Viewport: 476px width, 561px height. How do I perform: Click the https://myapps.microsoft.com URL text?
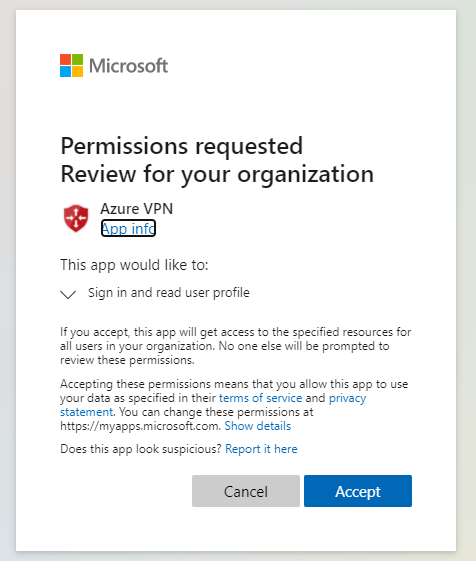[140, 426]
